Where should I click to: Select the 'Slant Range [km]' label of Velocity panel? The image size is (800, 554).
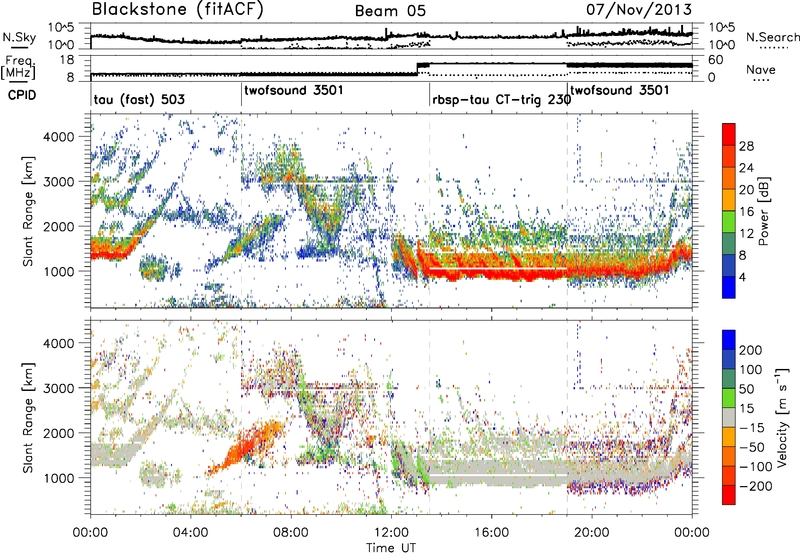click(28, 417)
